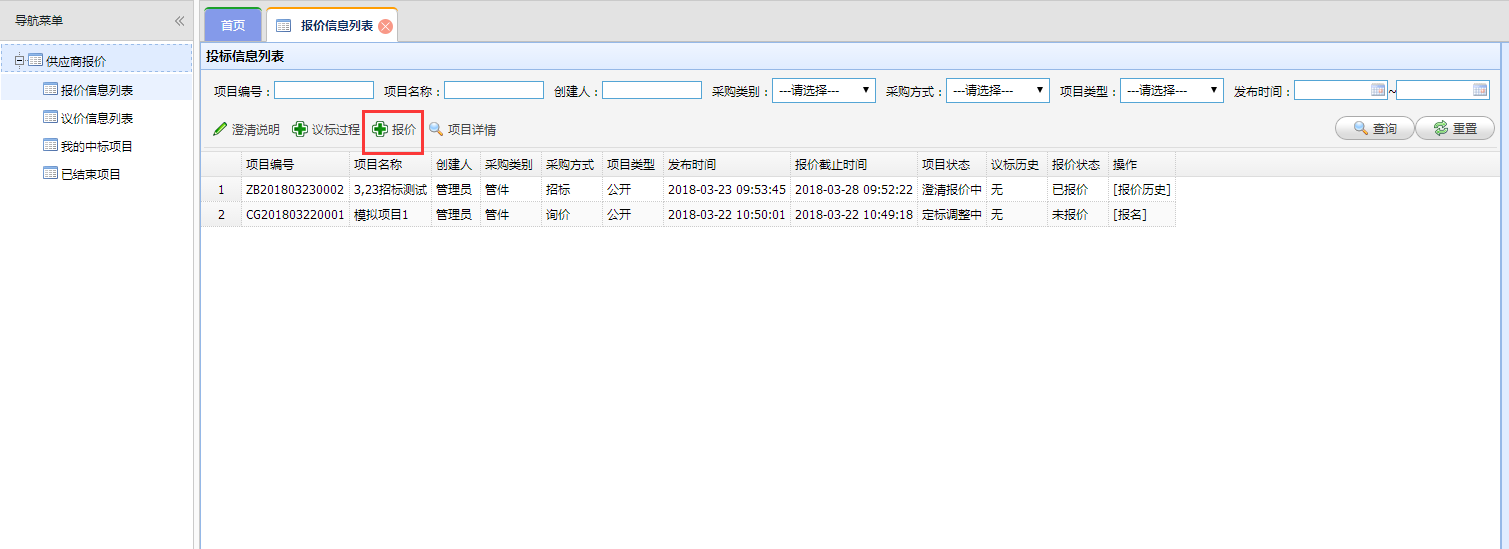Collapse the 供应商报价 tree node

(x=19, y=61)
